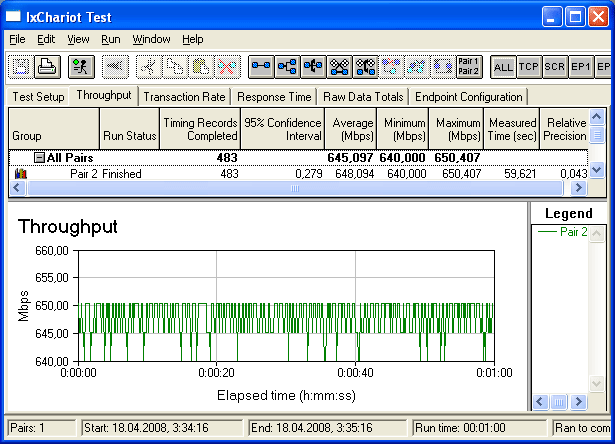Click the All Pairs average value 645,097
This screenshot has width=615, height=444.
[x=350, y=158]
